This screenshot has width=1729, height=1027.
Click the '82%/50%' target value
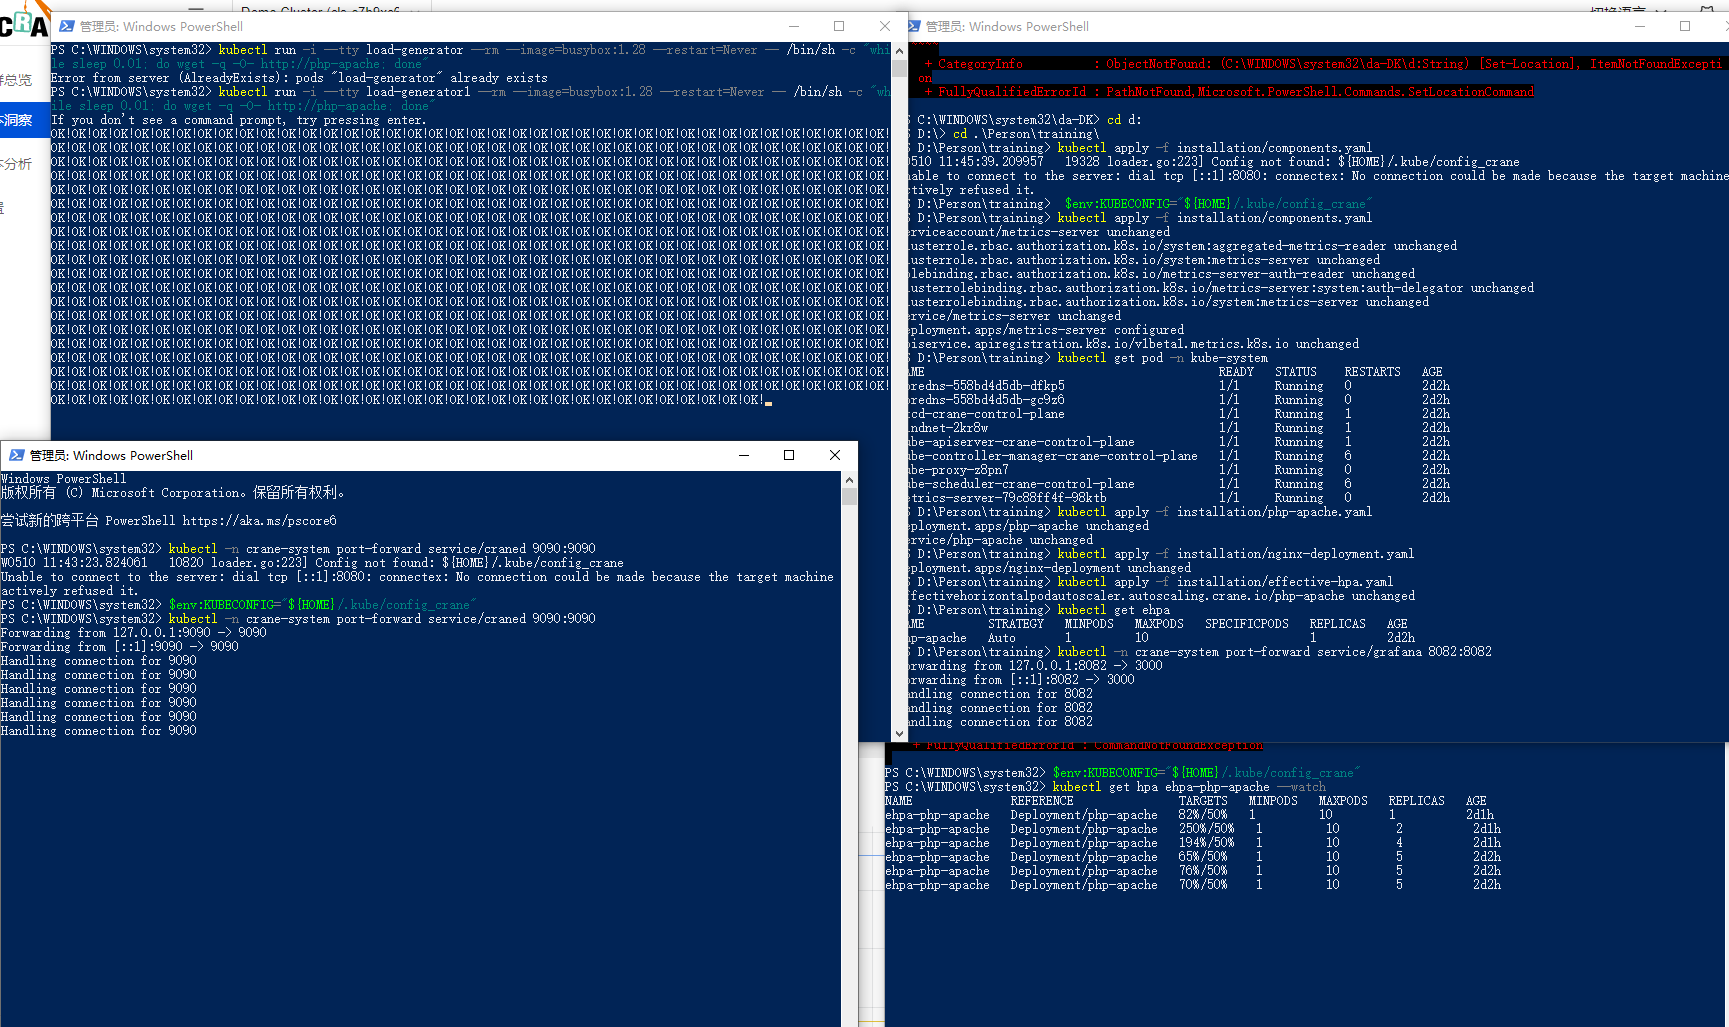[x=1203, y=815]
